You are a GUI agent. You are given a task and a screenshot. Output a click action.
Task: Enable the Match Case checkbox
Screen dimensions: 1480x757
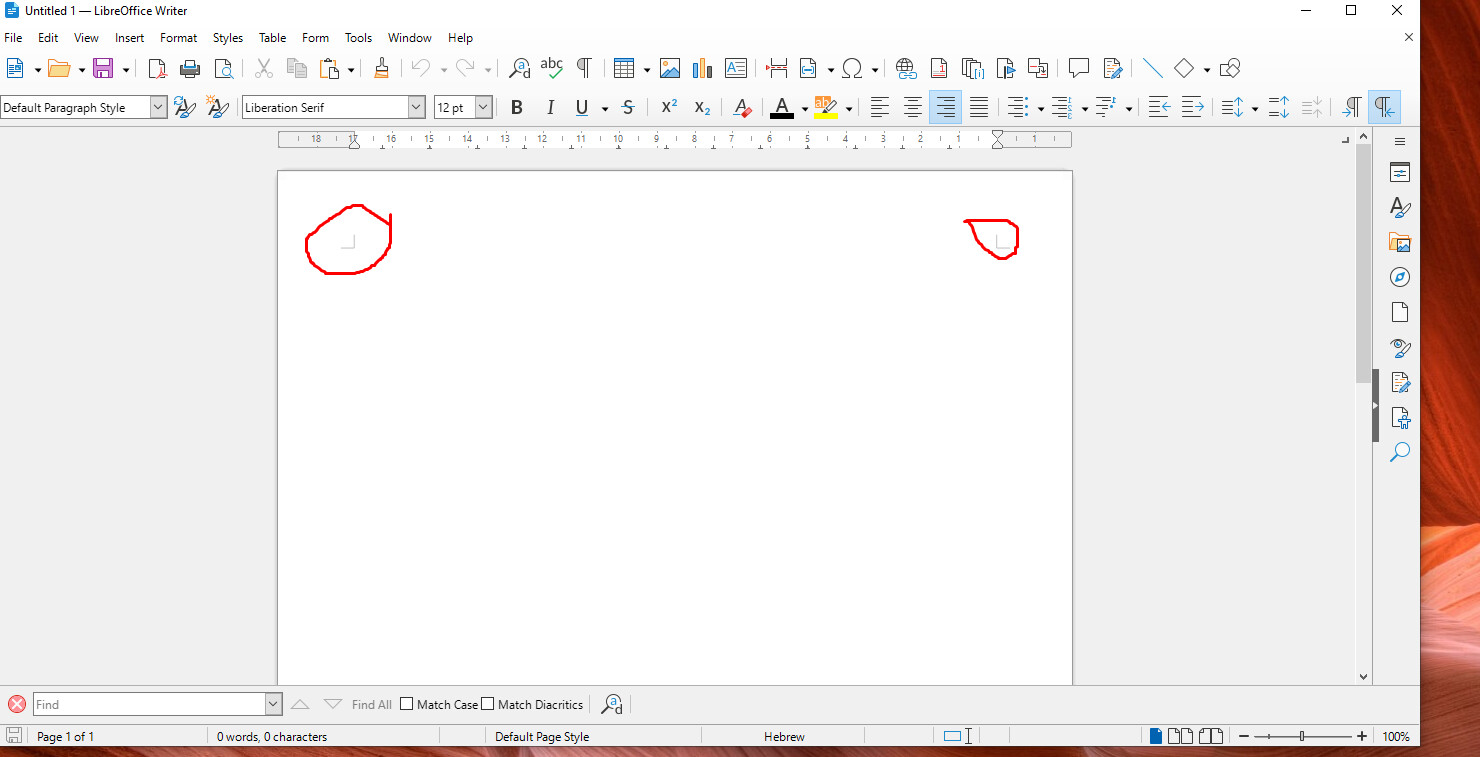point(407,704)
